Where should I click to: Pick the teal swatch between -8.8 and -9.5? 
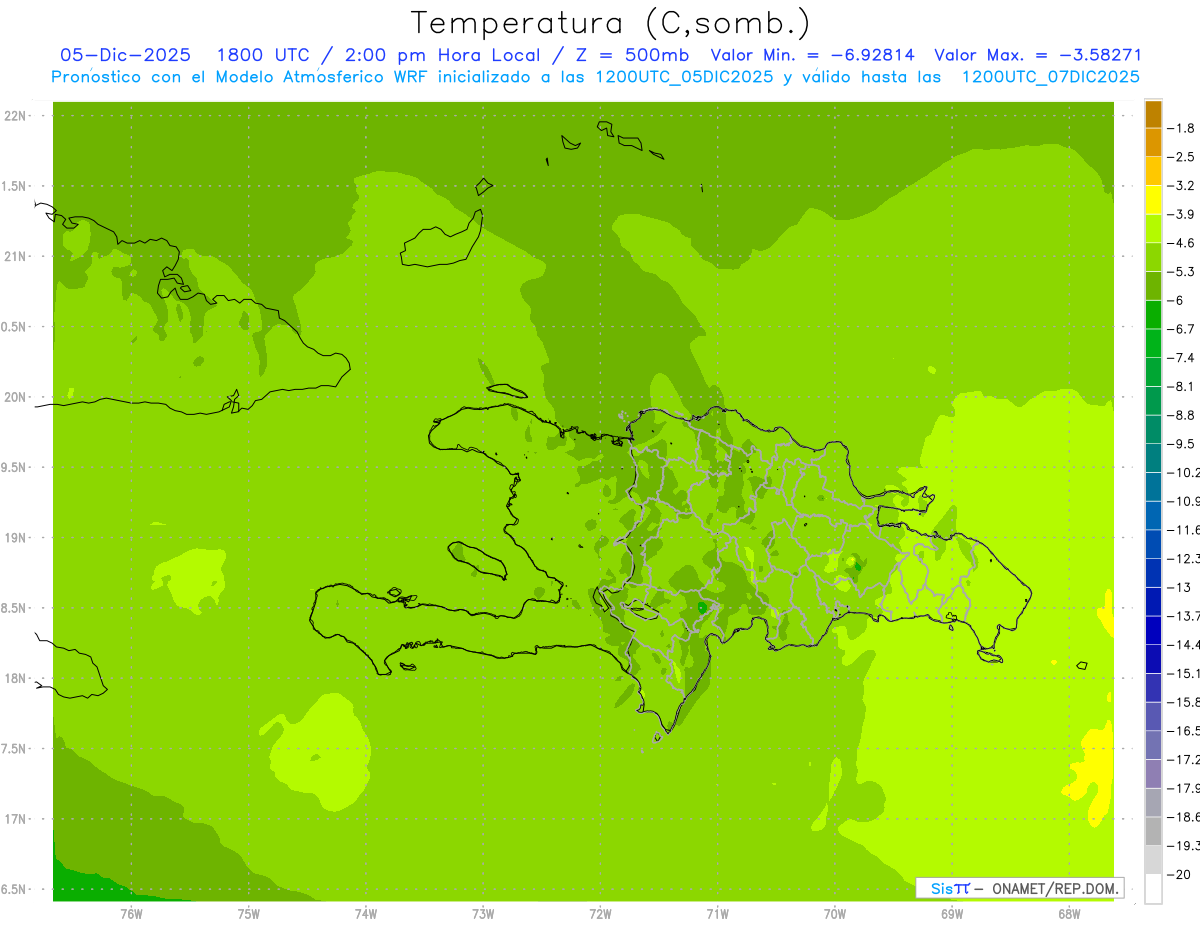(x=1153, y=429)
